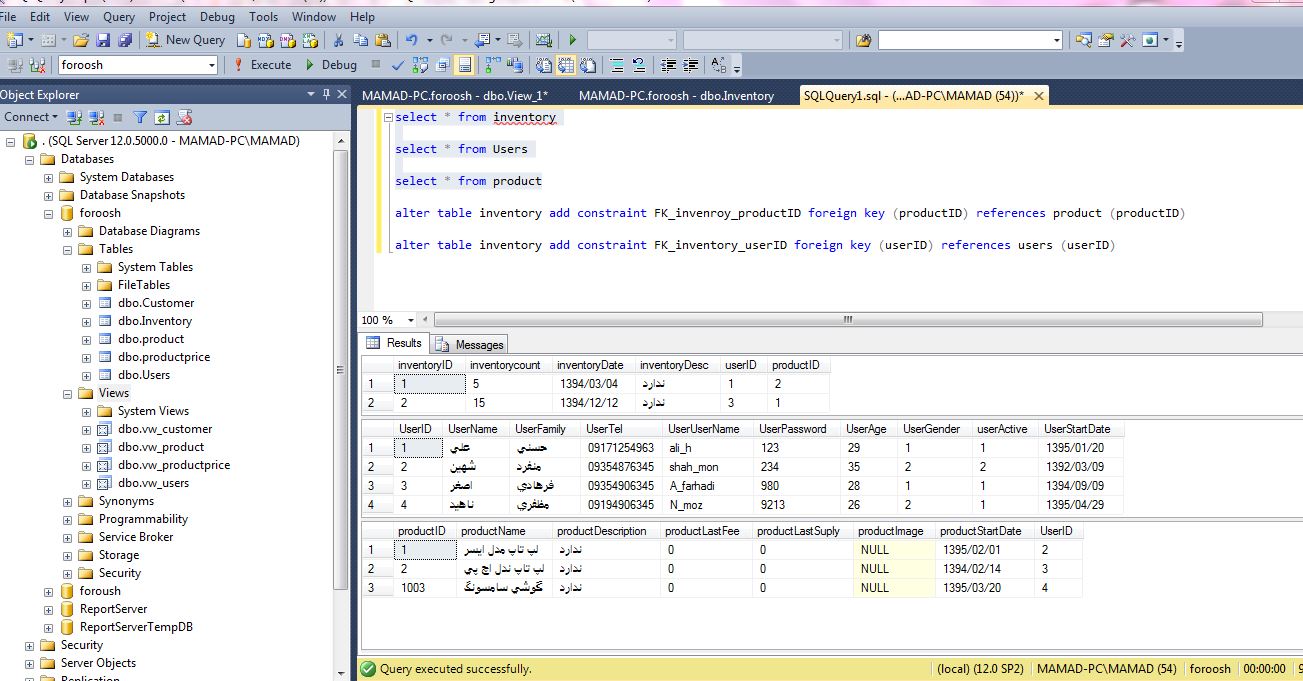Click the Save All icon
The width and height of the screenshot is (1303, 681).
pyautogui.click(x=124, y=40)
